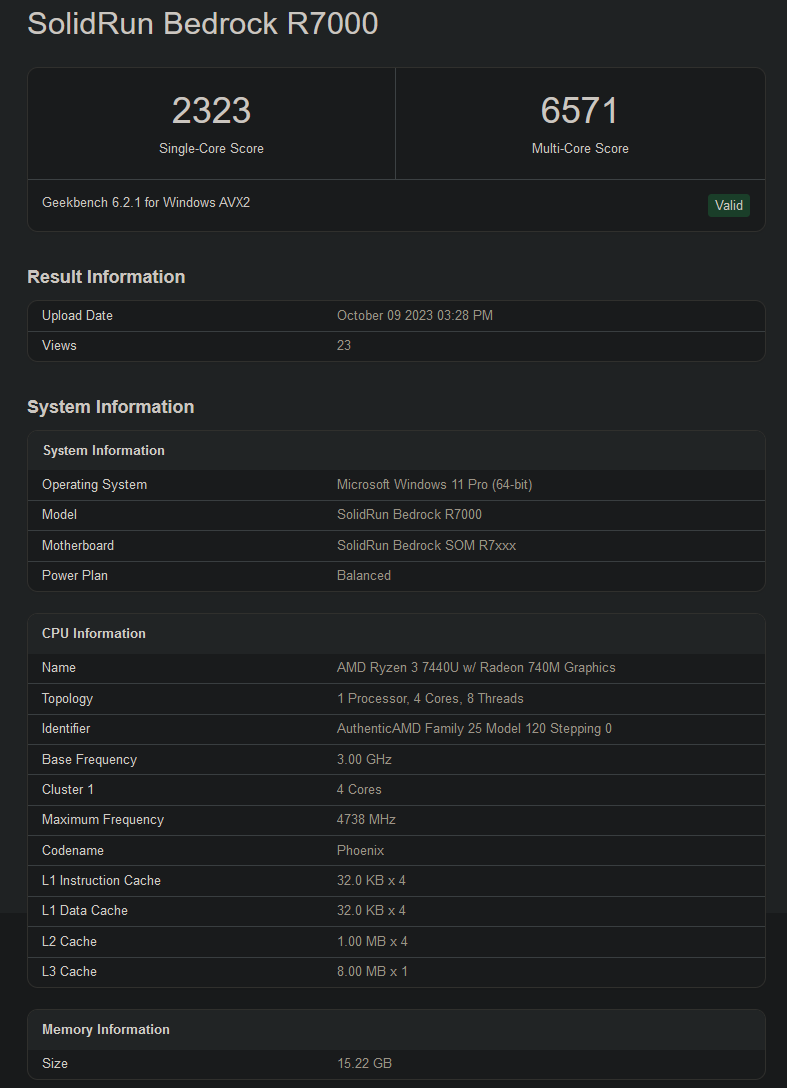The image size is (787, 1088).
Task: Click the Microsoft Windows 11 Pro operating system value
Action: [434, 484]
